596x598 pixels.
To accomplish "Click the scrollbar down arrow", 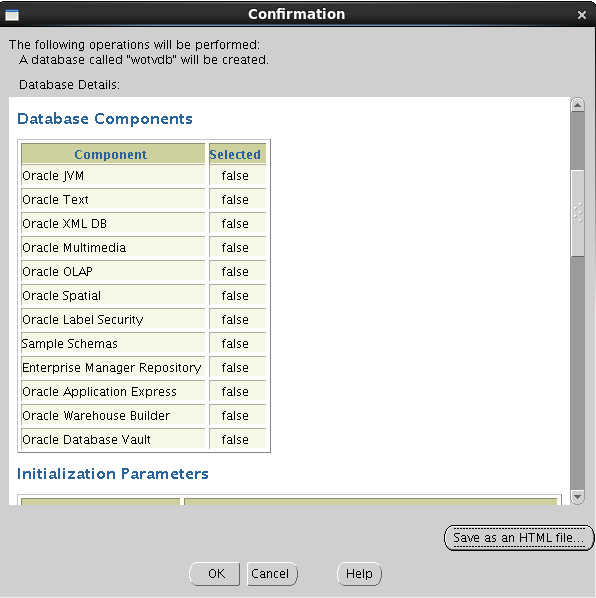I will (x=577, y=497).
